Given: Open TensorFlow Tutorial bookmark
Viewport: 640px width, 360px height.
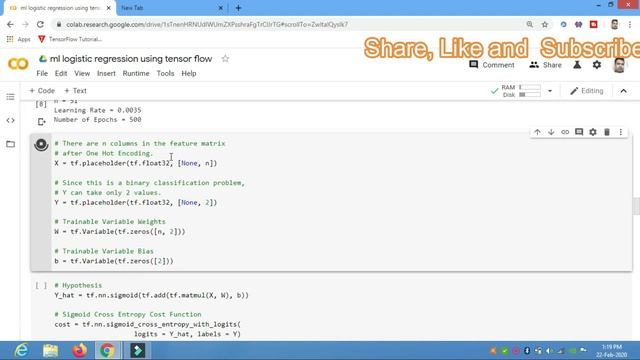Looking at the screenshot, I should click(x=70, y=39).
